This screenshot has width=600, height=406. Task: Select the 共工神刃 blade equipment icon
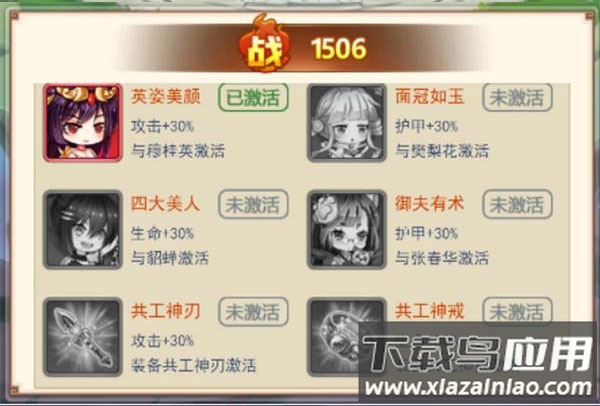pos(83,337)
